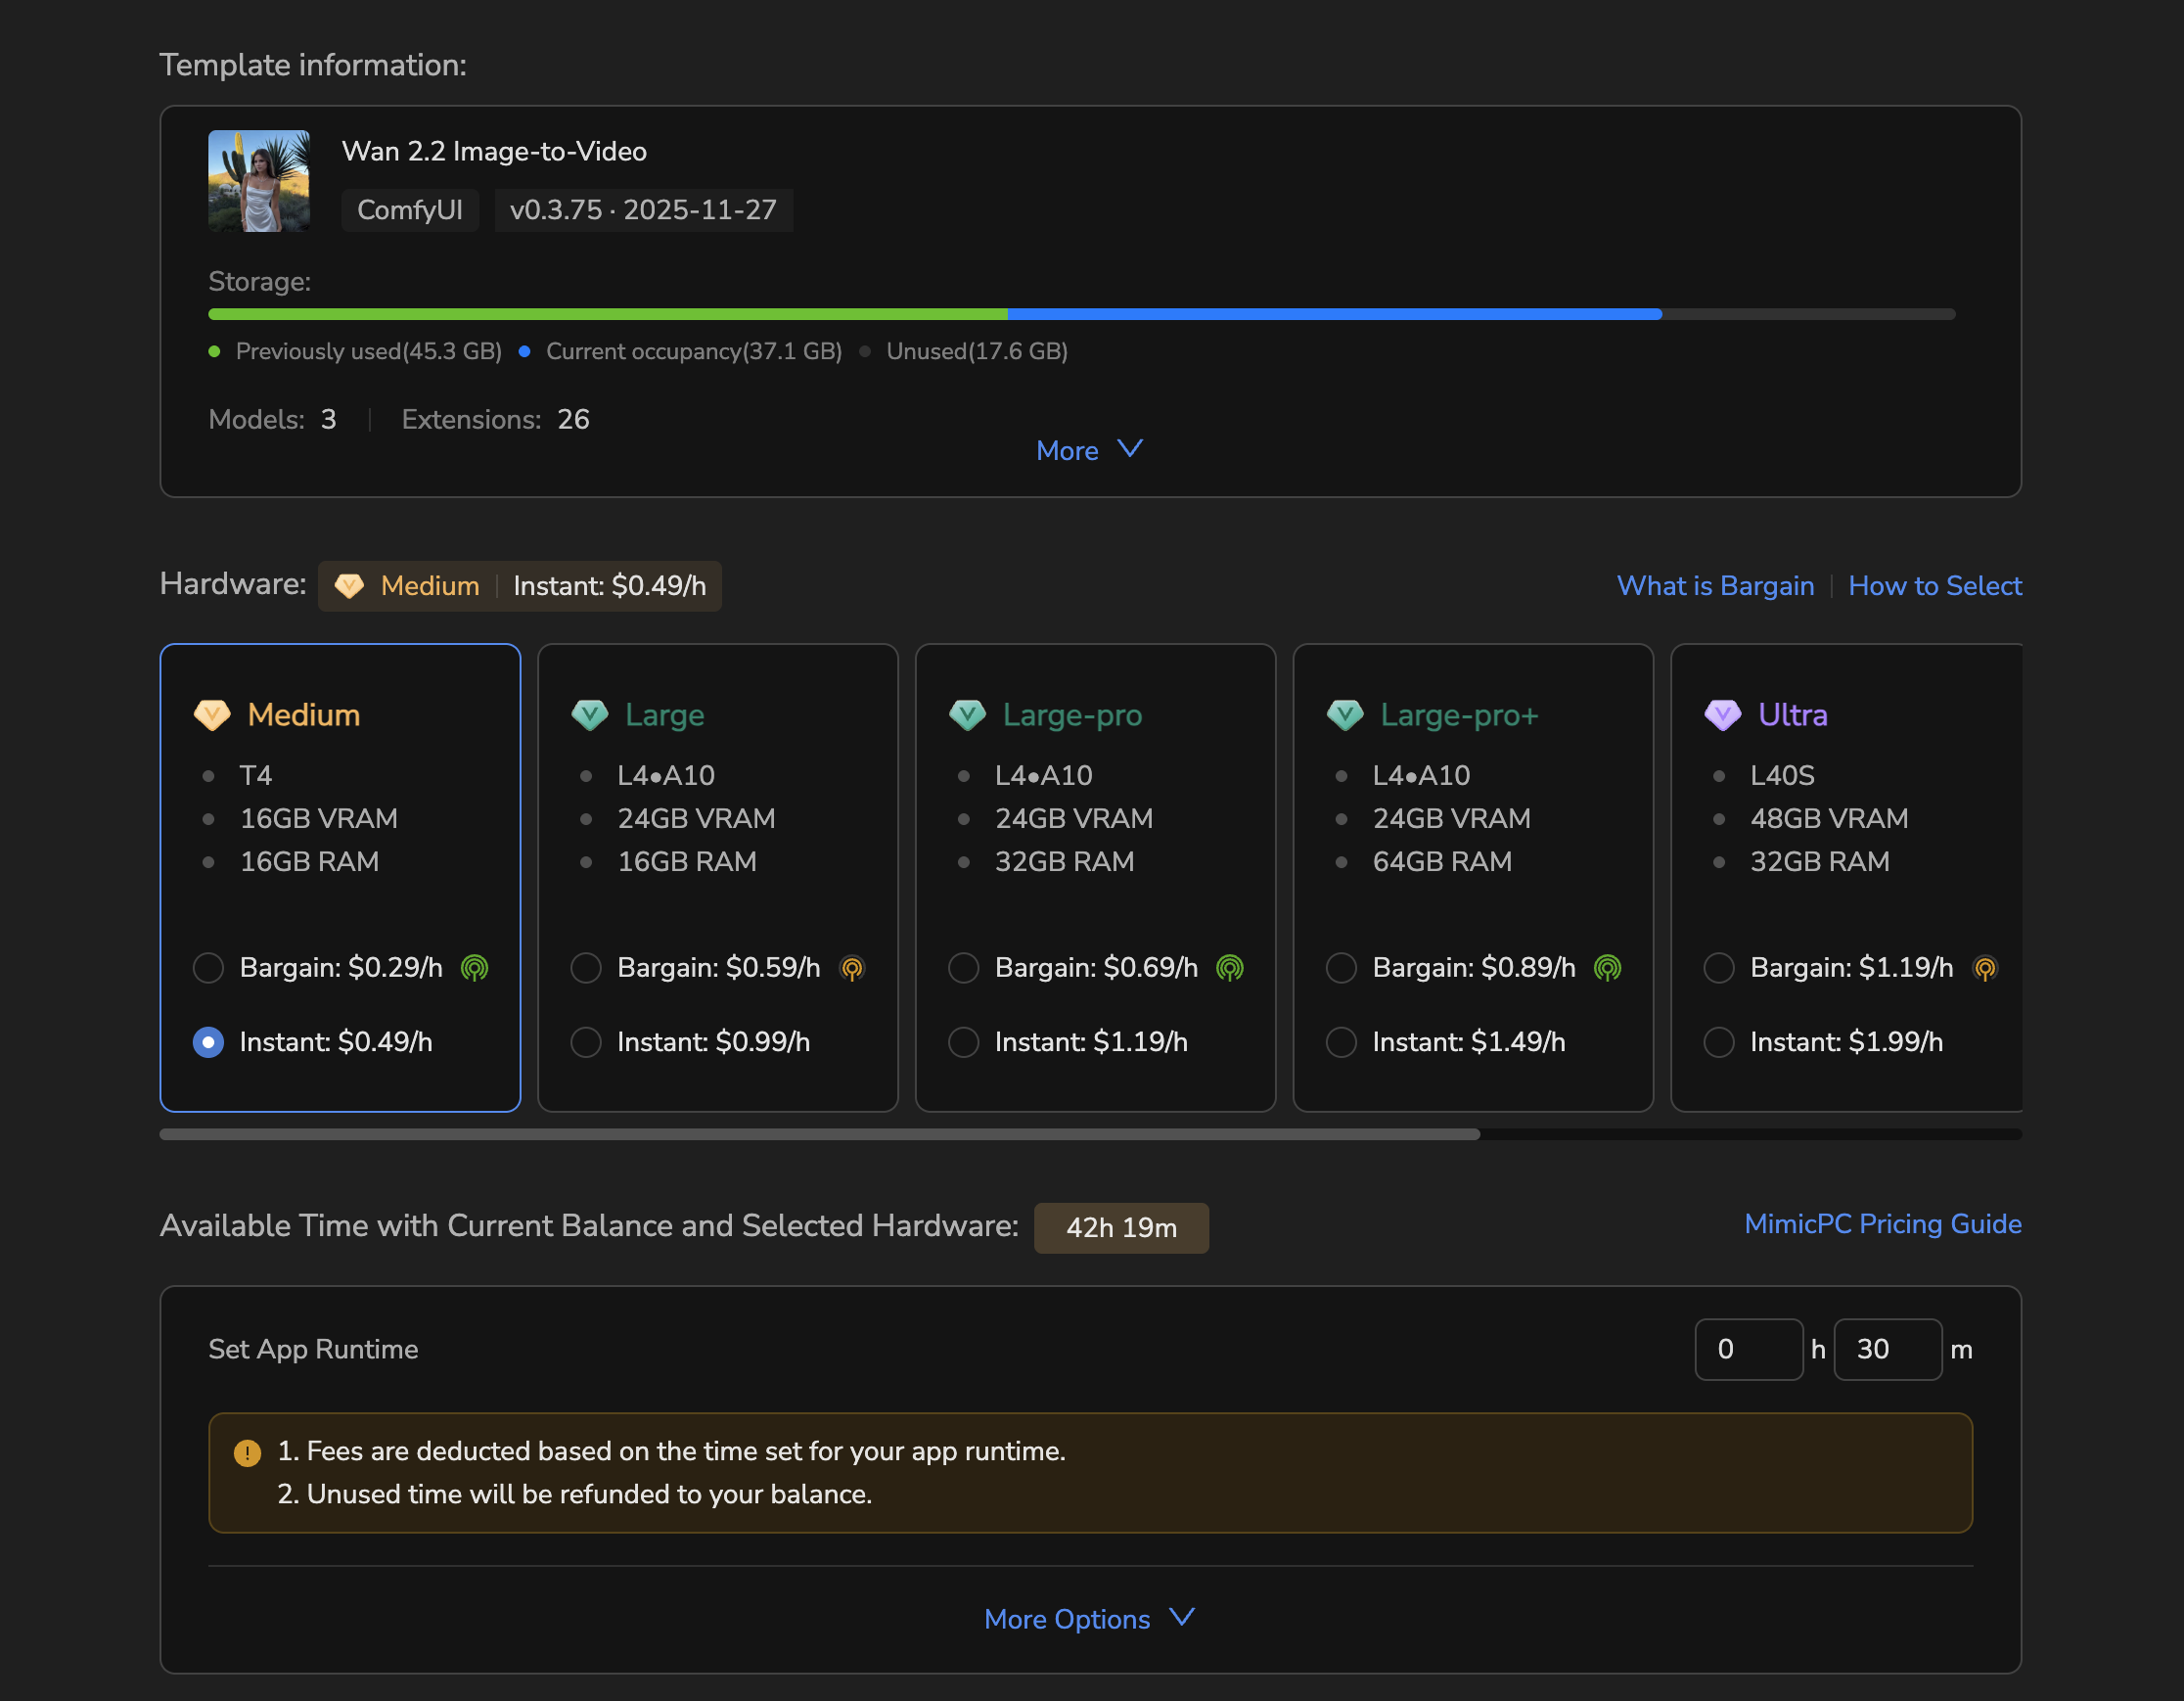Screen dimensions: 2184x1701
Task: Open MimicPC Pricing Guide link
Action: (1882, 1224)
